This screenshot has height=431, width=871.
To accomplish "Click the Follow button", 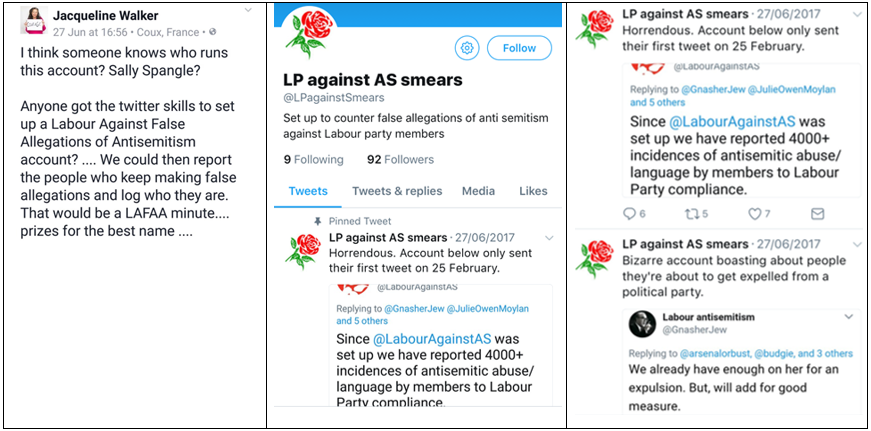I will coord(519,47).
